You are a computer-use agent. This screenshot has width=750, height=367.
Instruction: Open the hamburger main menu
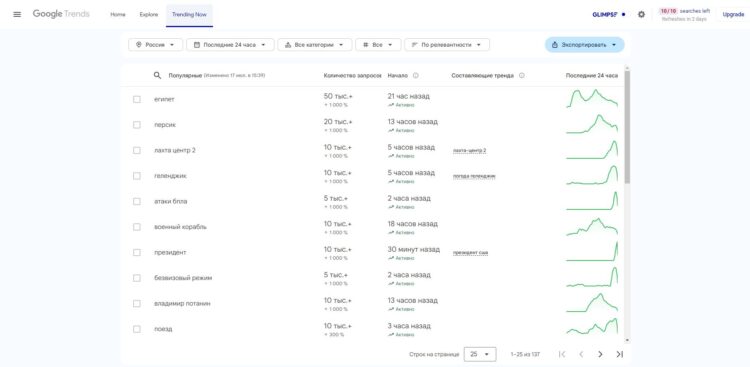pos(17,14)
